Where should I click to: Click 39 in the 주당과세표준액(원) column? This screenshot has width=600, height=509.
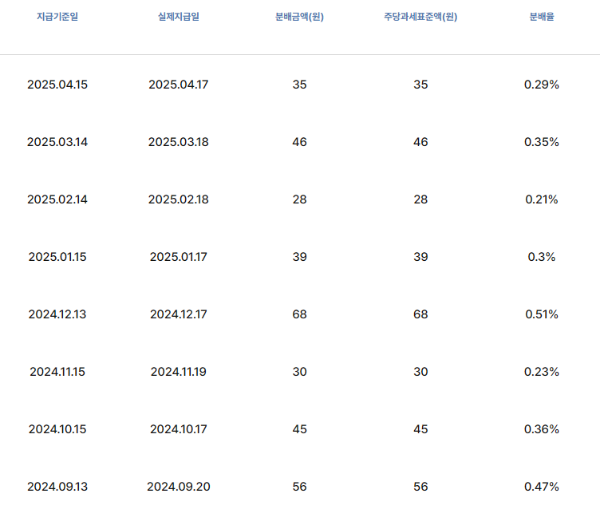(x=421, y=257)
